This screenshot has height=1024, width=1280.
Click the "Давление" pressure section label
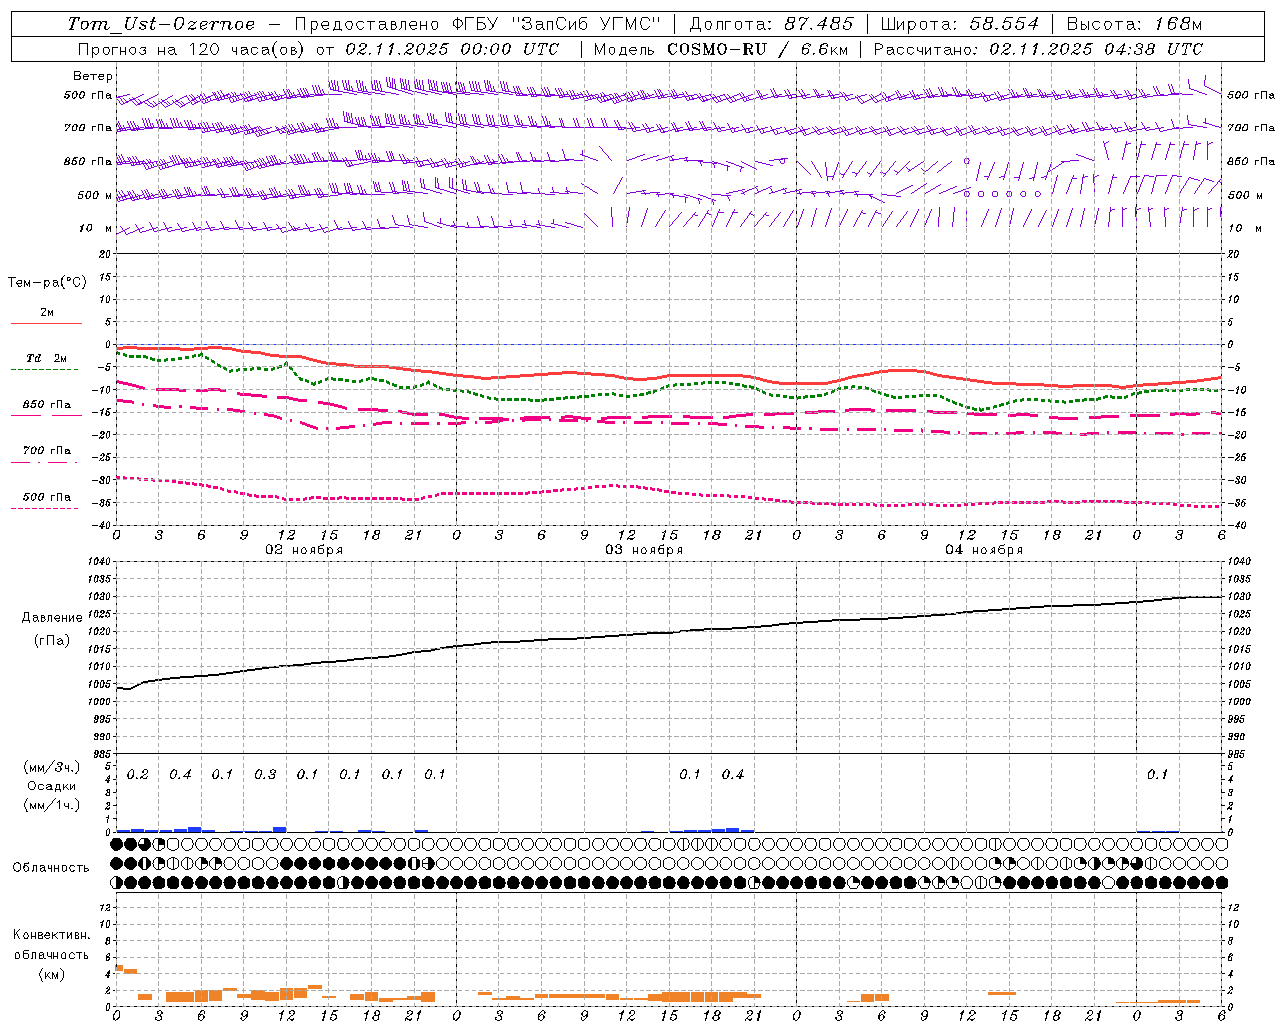(x=52, y=617)
